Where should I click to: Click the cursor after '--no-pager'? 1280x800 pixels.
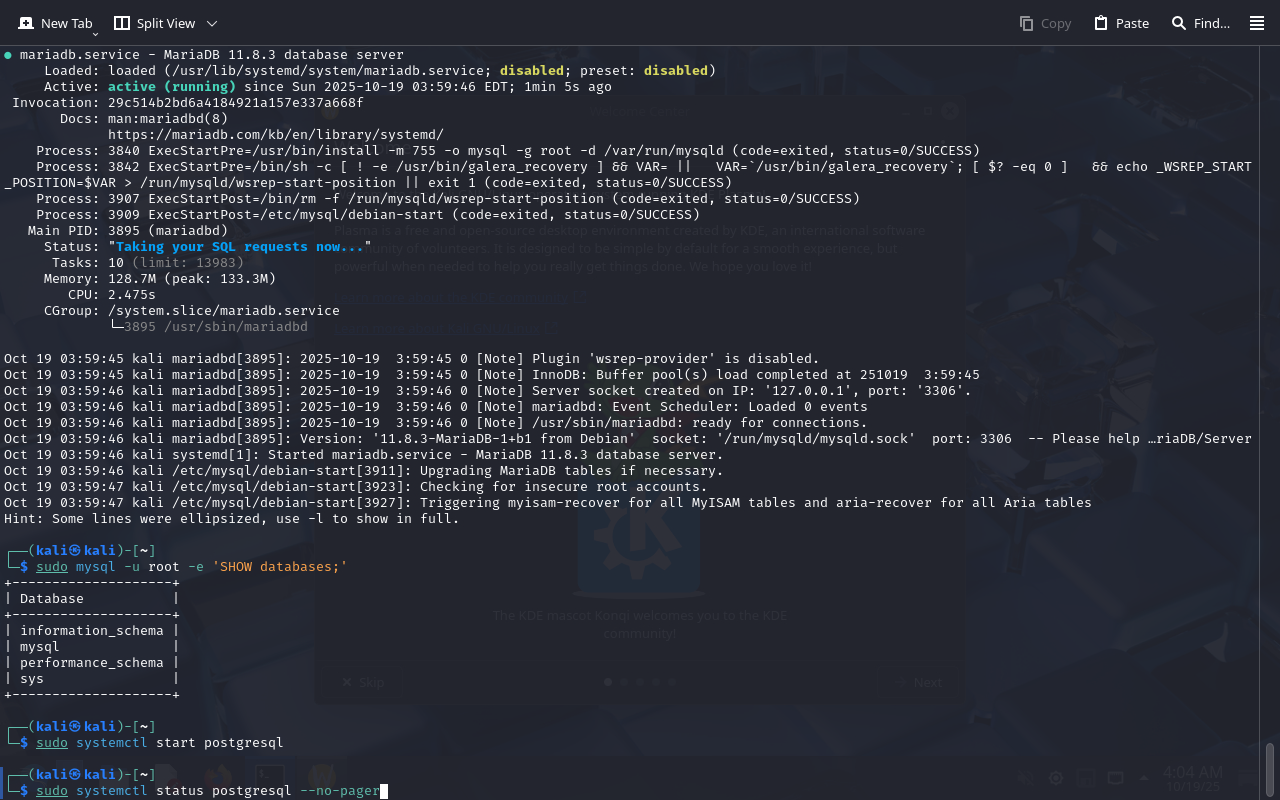384,791
